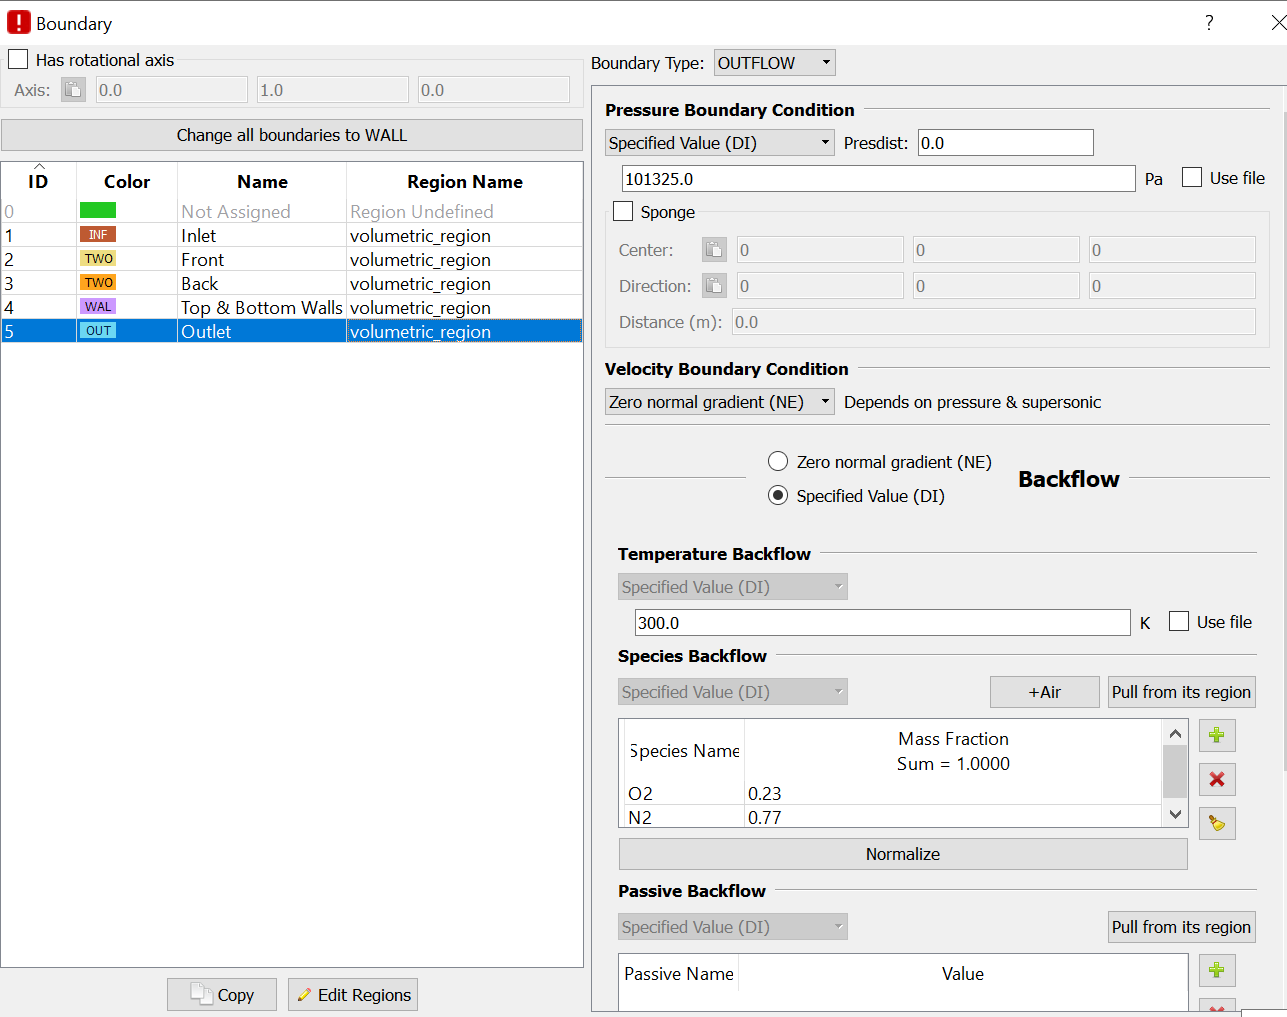Clear the species table with broom icon
This screenshot has width=1287, height=1017.
click(x=1217, y=824)
